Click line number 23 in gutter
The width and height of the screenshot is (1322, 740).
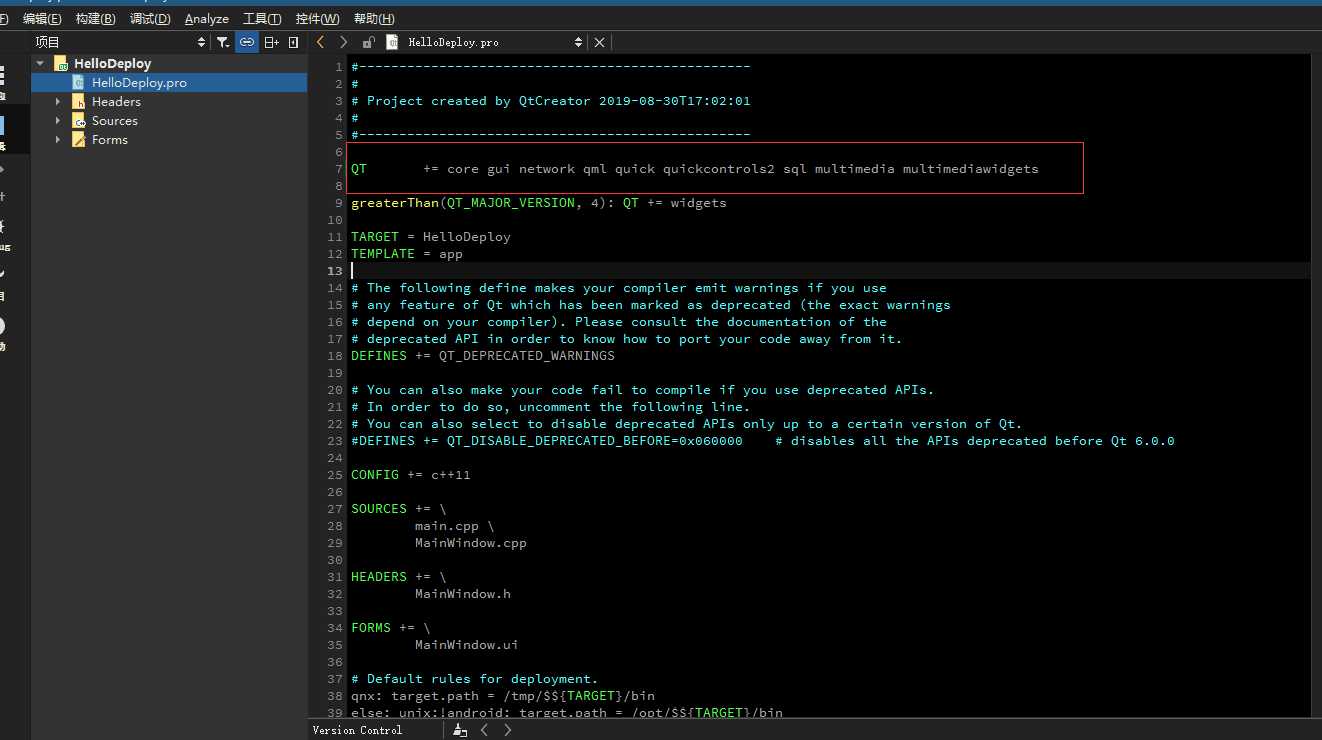point(335,441)
